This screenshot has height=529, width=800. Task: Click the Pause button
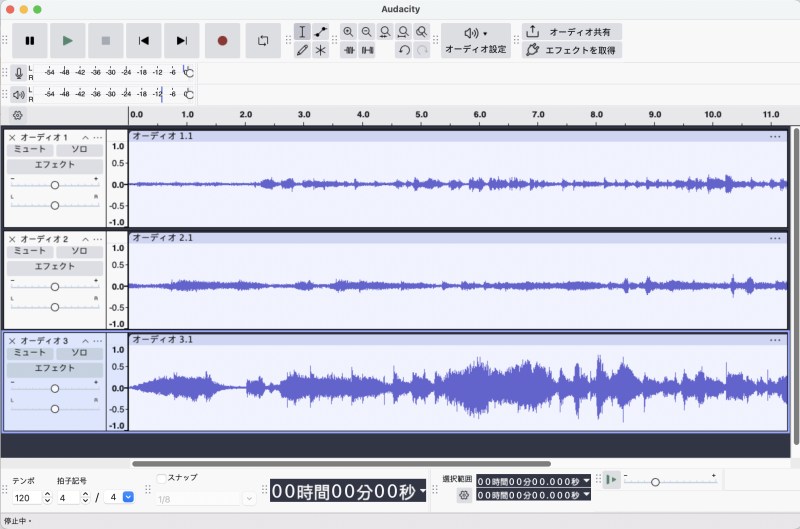30,41
